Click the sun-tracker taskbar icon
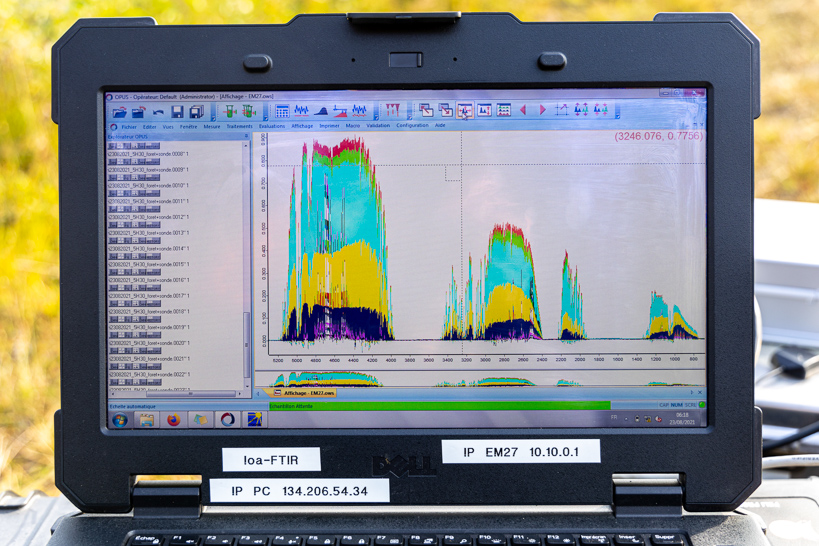Image resolution: width=819 pixels, height=546 pixels. (x=255, y=419)
